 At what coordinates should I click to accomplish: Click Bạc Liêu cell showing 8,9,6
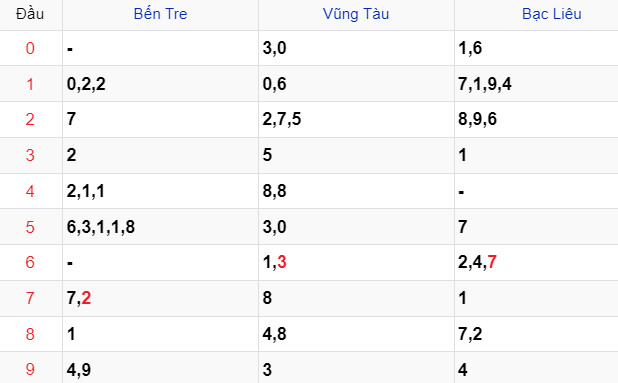(536, 119)
